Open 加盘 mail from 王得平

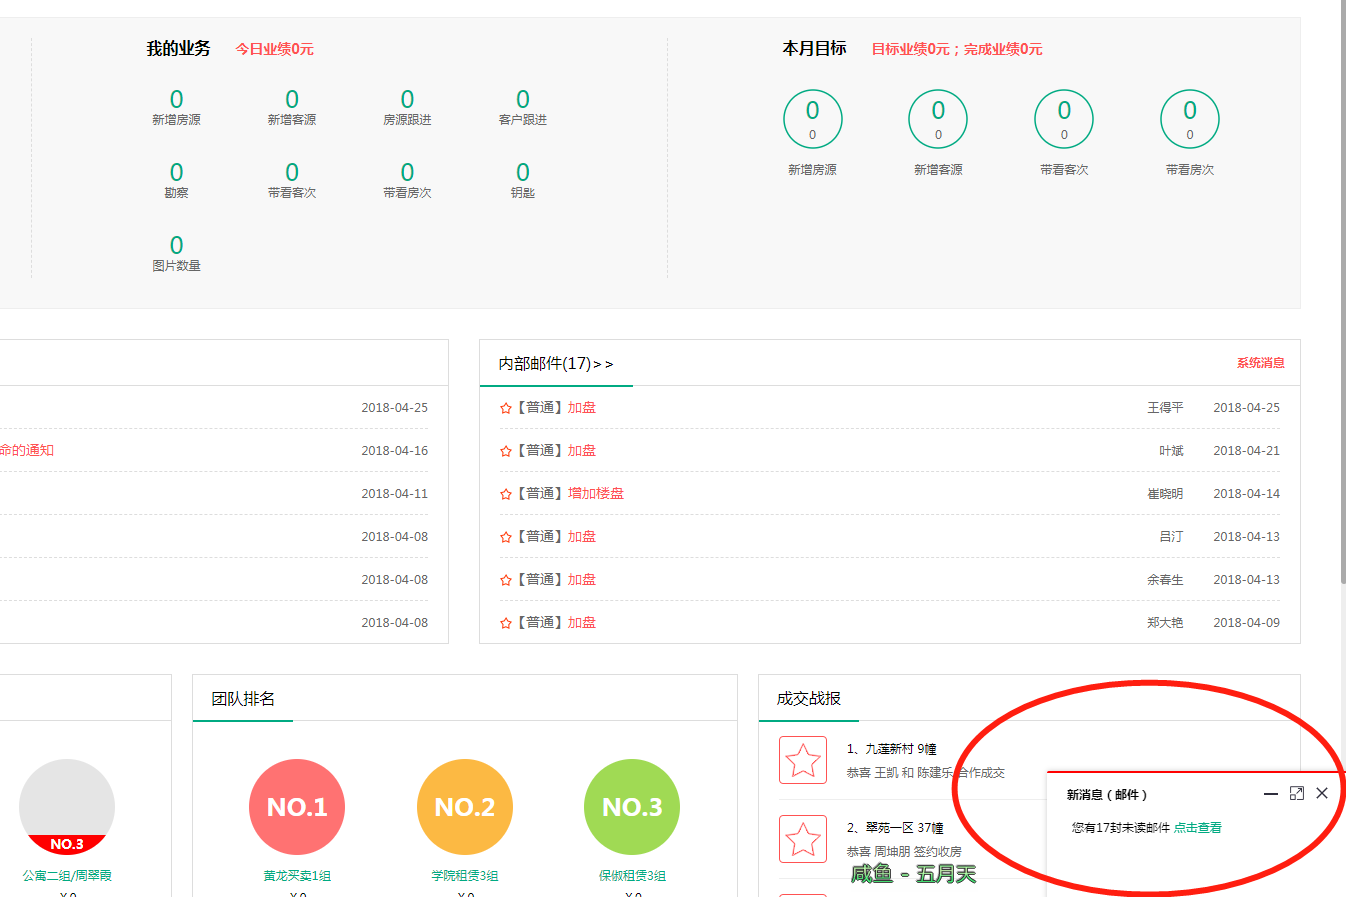[x=582, y=408]
